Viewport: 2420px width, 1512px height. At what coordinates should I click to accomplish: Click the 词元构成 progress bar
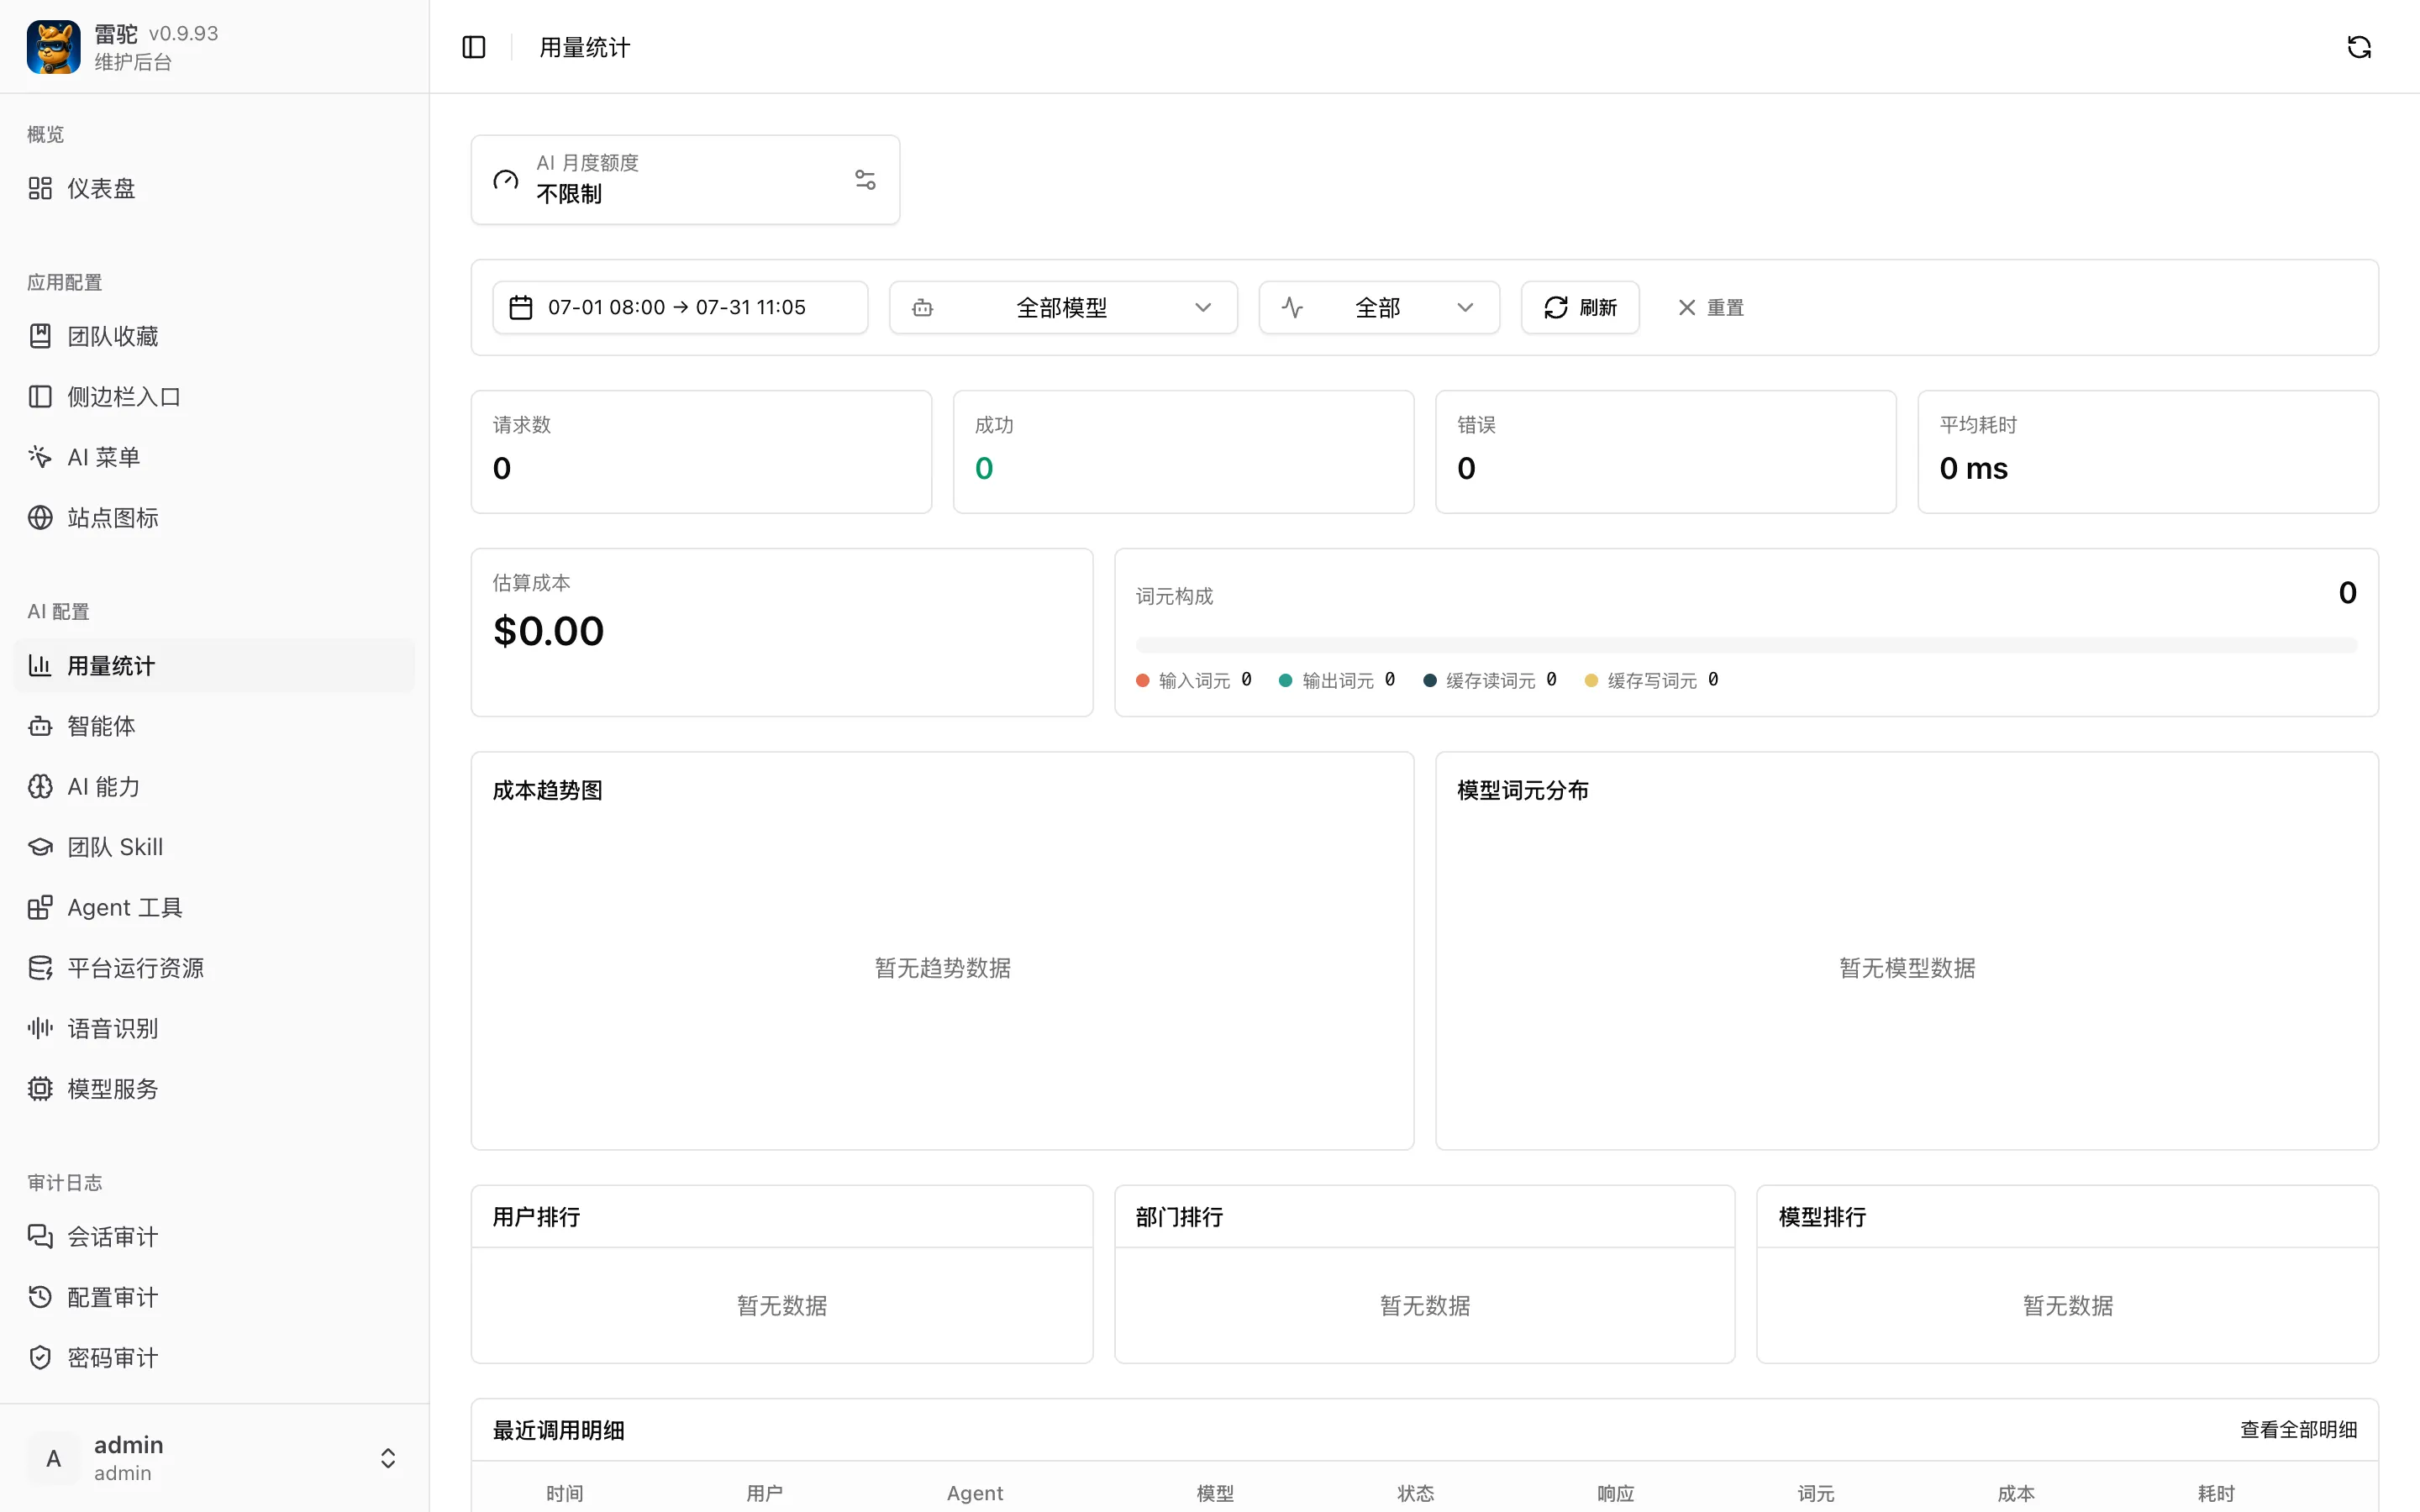click(1746, 645)
